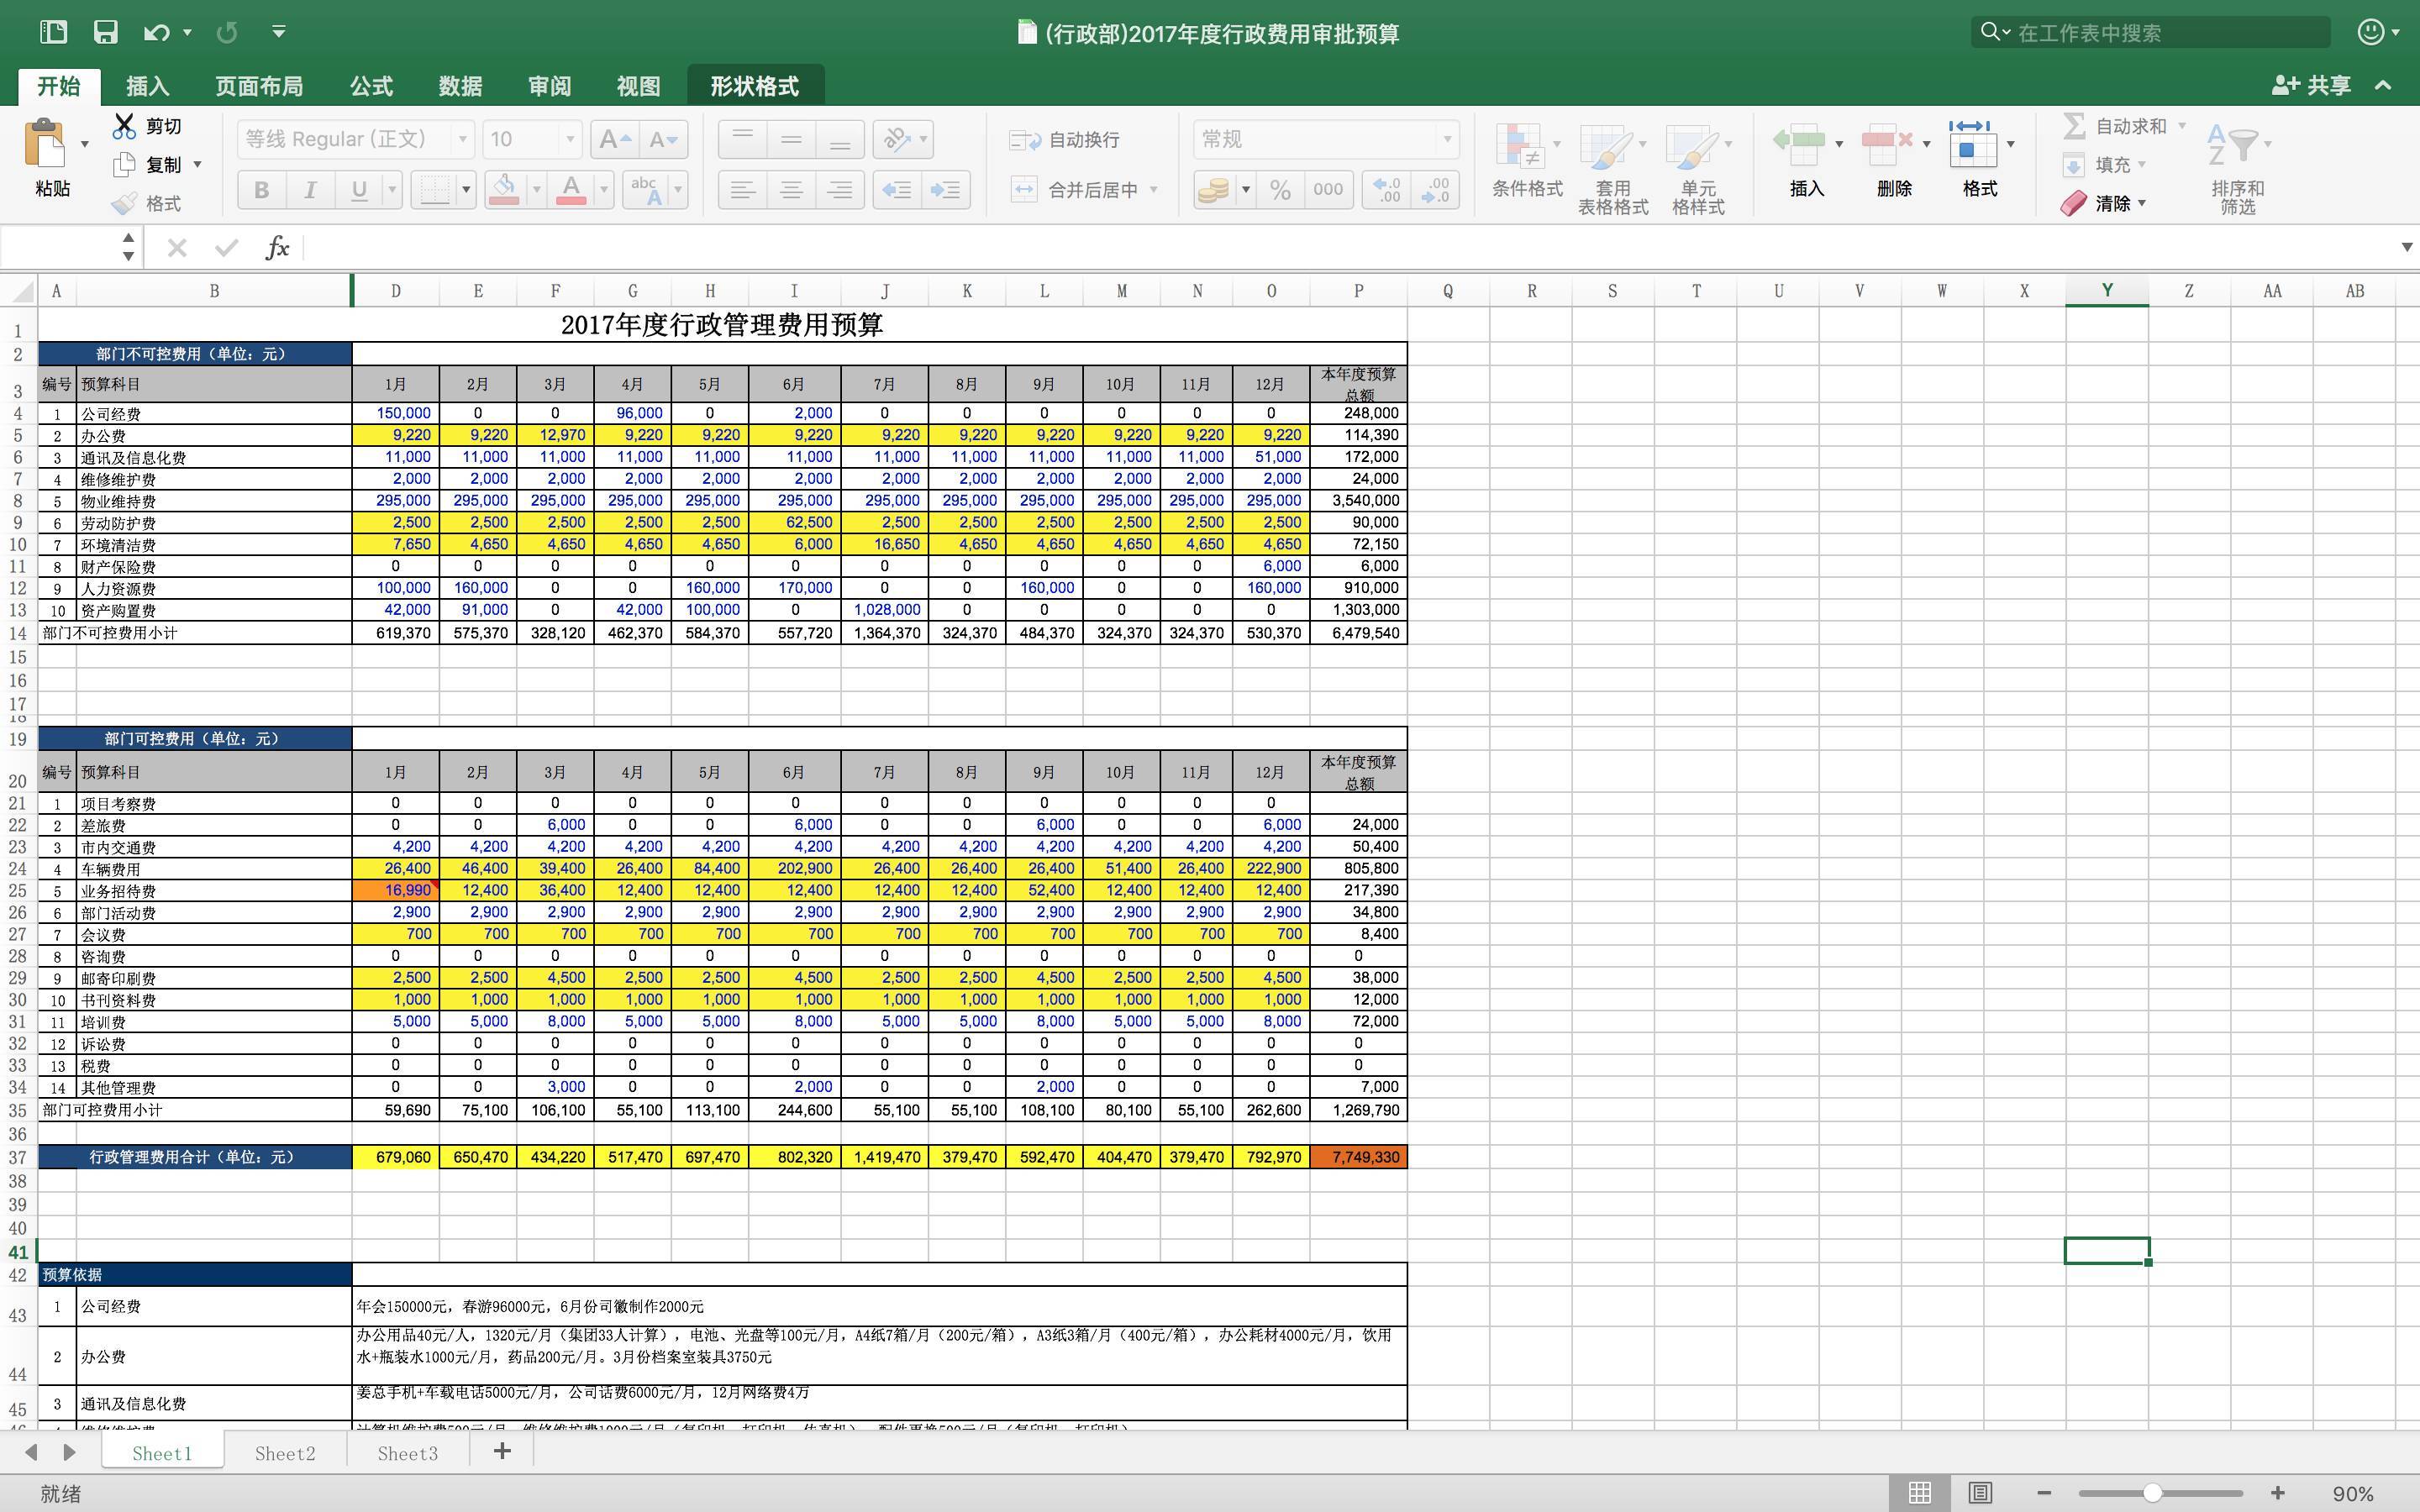Click the Format painter brush icon
This screenshot has height=1512, width=2420.
124,203
